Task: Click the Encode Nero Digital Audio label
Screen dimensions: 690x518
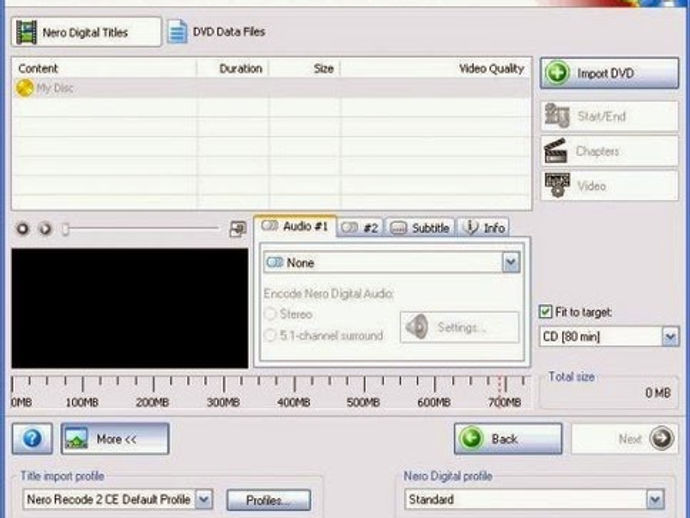Action: [x=328, y=294]
